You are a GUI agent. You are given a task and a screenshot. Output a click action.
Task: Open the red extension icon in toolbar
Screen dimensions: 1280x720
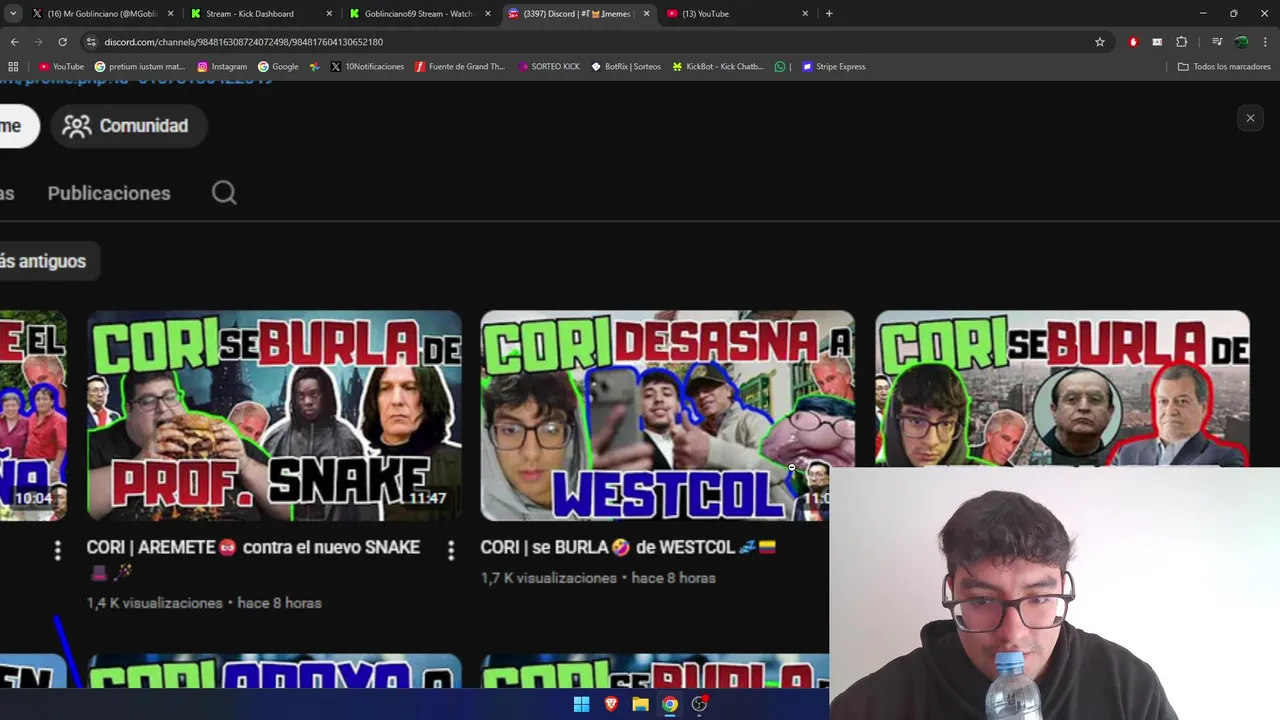pyautogui.click(x=1133, y=42)
